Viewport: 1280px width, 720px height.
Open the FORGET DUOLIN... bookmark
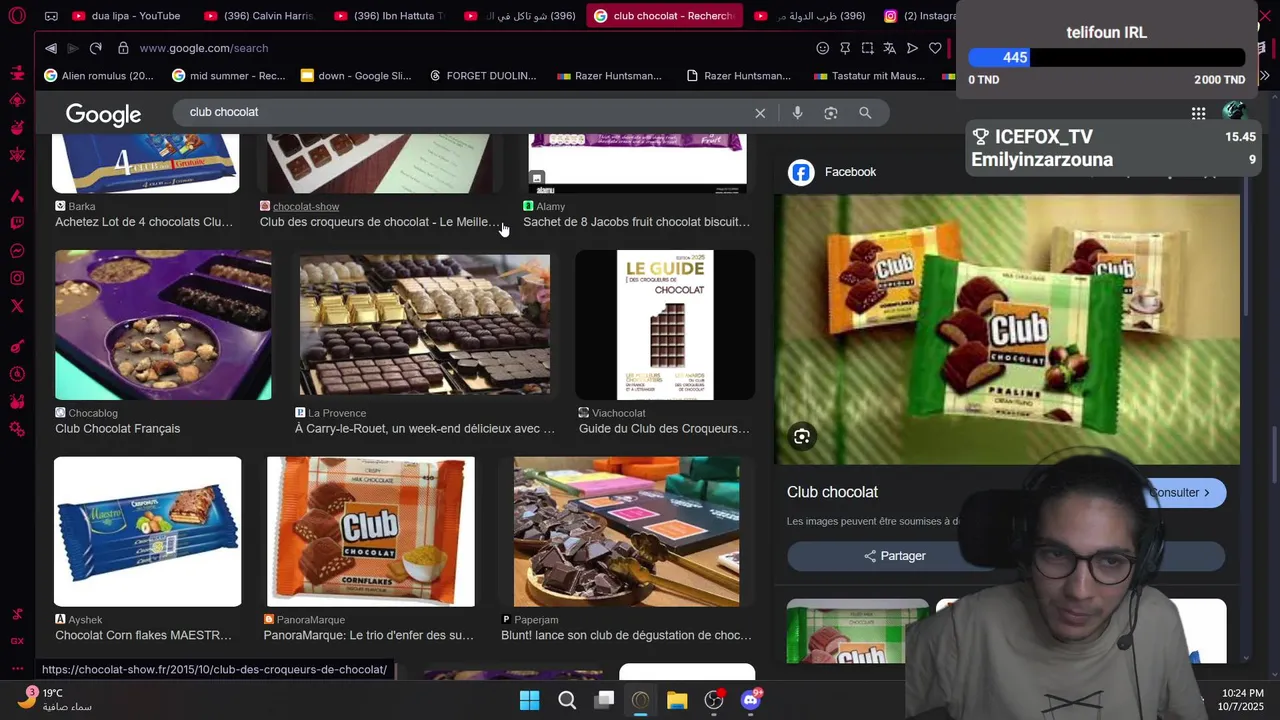483,75
